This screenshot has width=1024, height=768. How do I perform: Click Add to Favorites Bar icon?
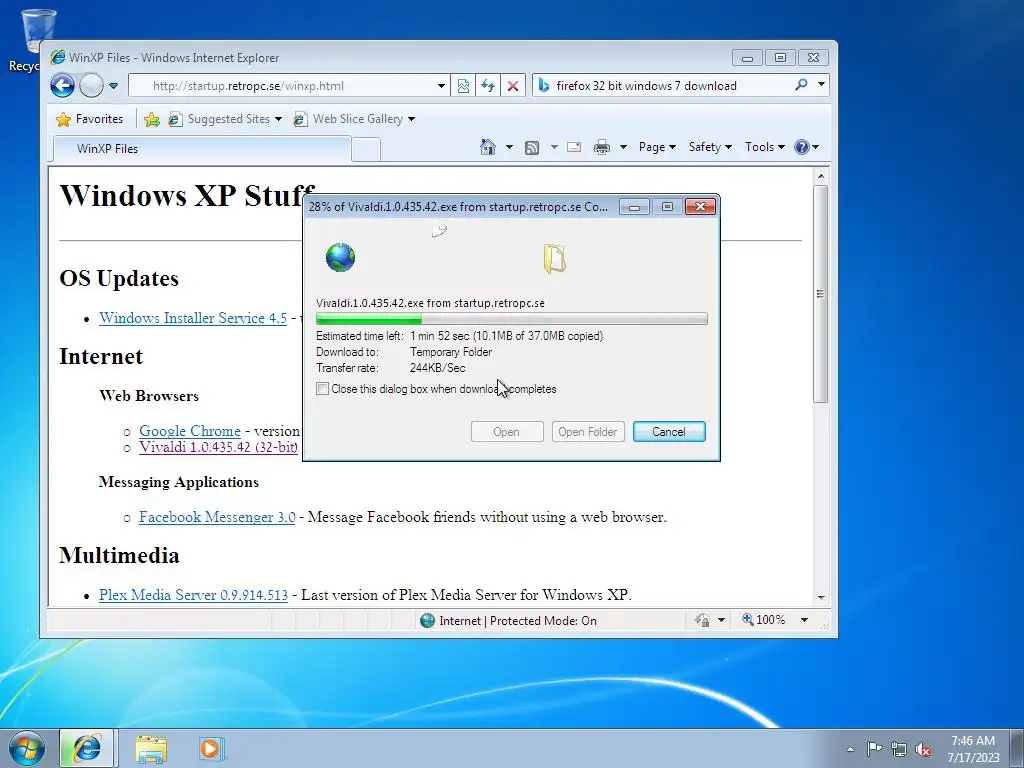152,119
